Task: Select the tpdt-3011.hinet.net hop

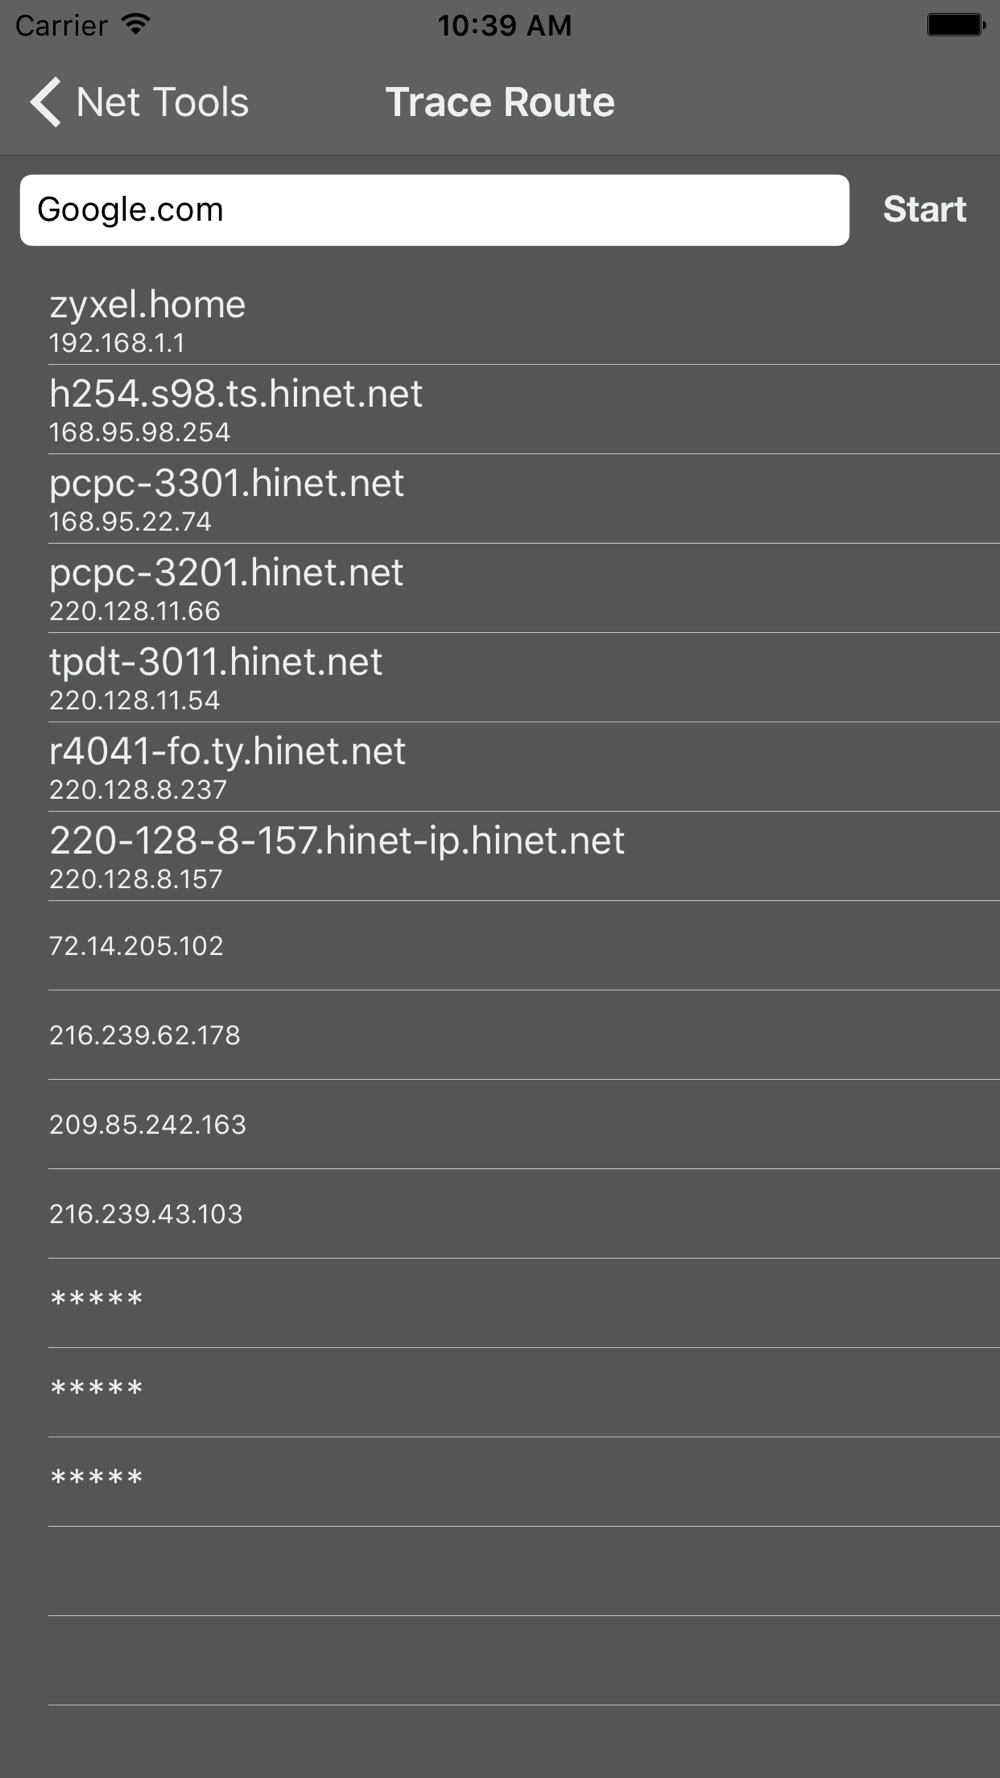Action: pyautogui.click(x=500, y=678)
